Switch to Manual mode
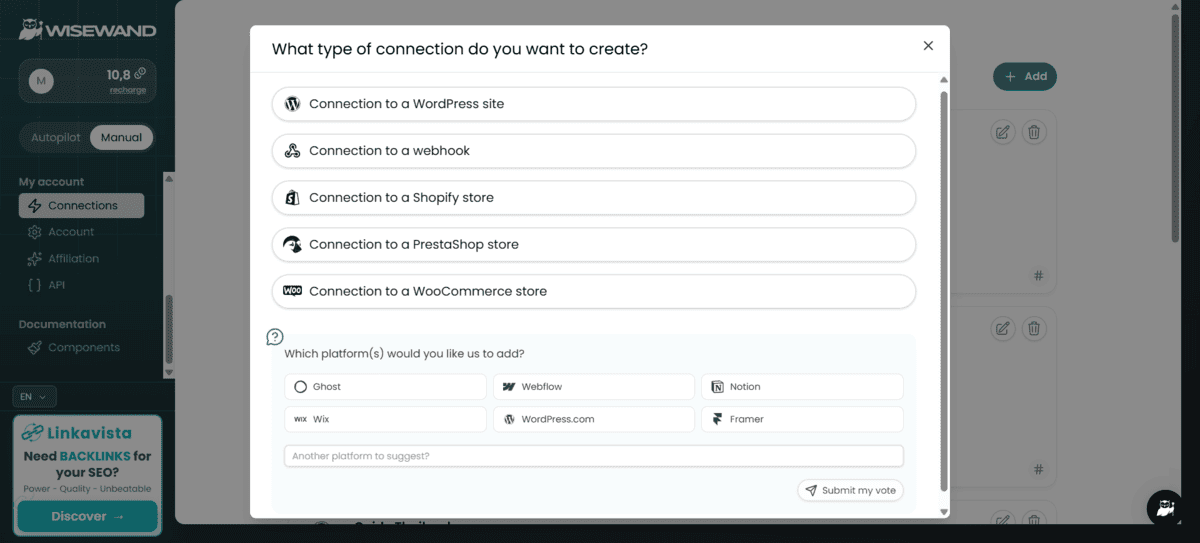Image resolution: width=1200 pixels, height=543 pixels. click(x=121, y=138)
